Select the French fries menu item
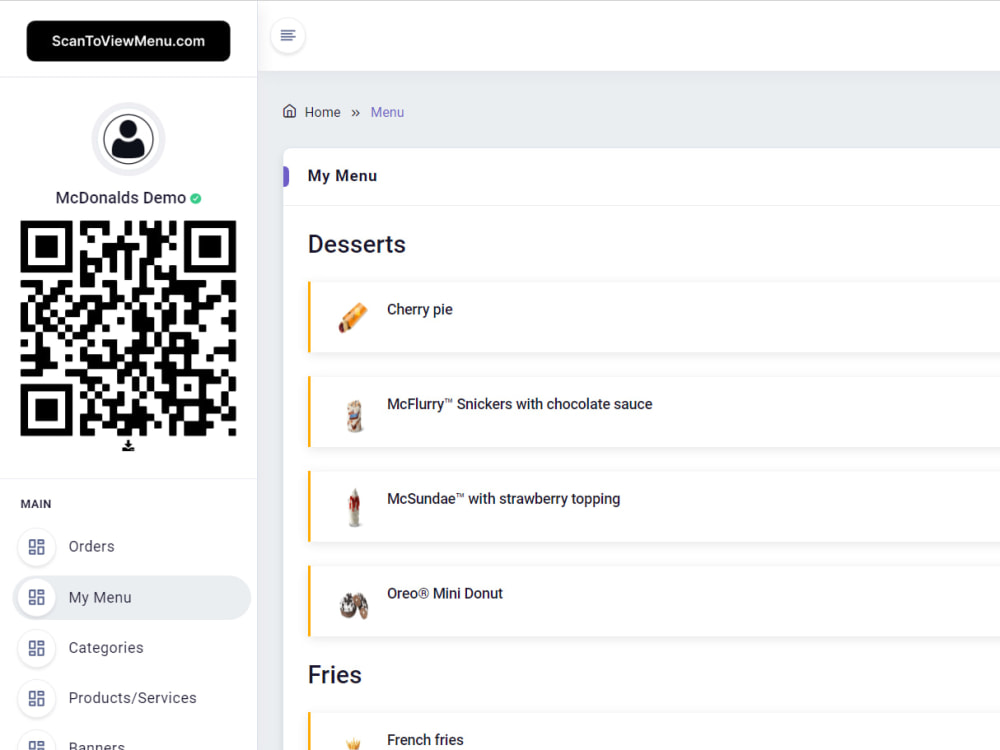 point(654,732)
